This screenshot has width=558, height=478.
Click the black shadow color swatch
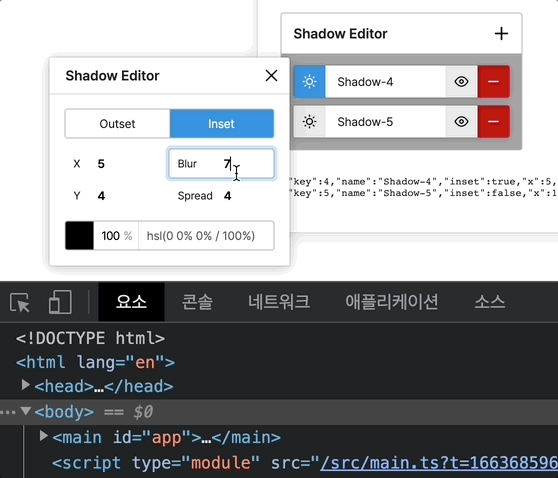(x=79, y=236)
